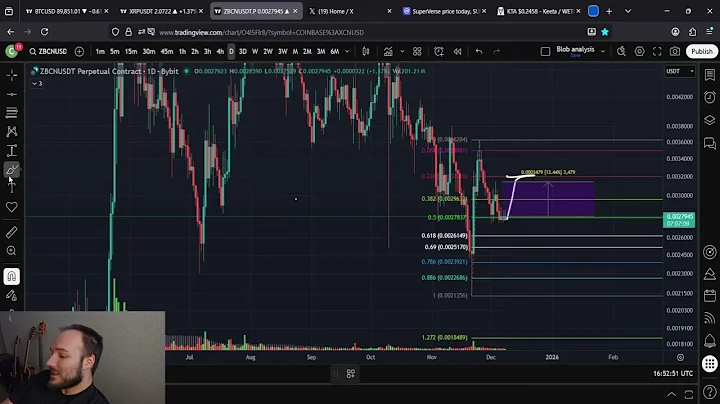Open browser extensions puzzle icon
720x404 pixels.
click(x=692, y=32)
